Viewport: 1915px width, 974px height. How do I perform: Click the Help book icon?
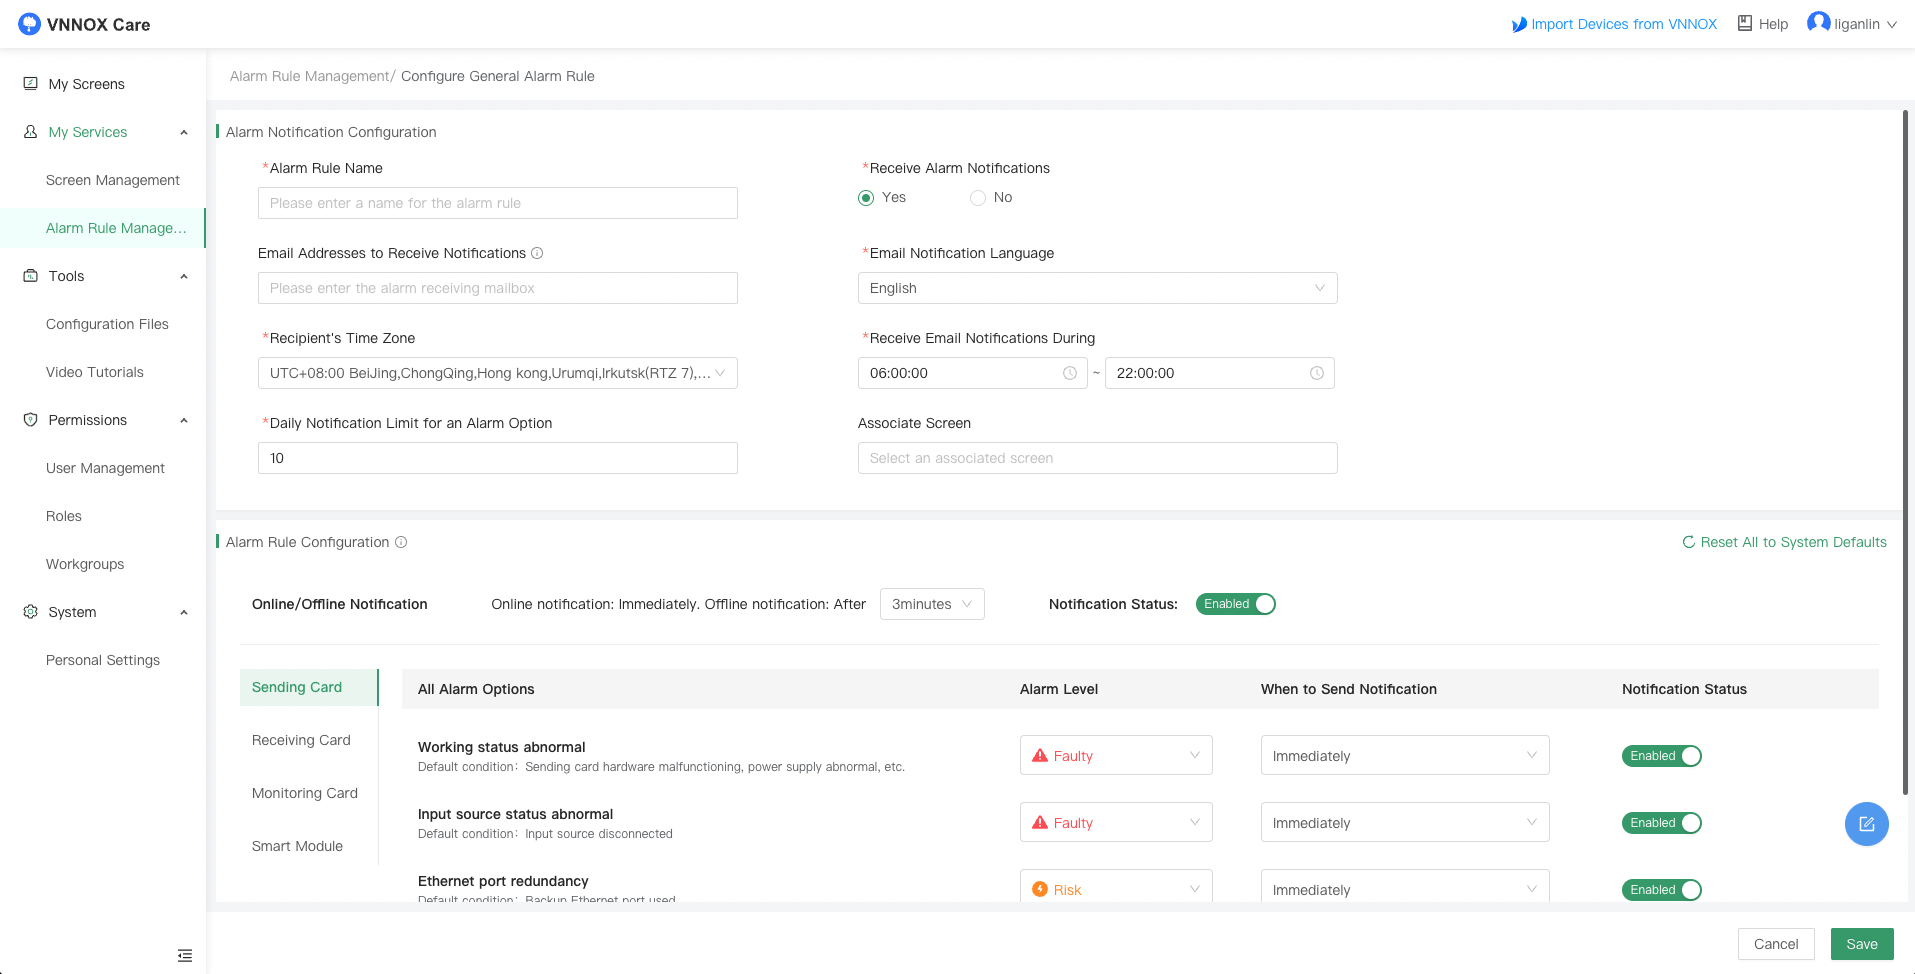tap(1745, 24)
